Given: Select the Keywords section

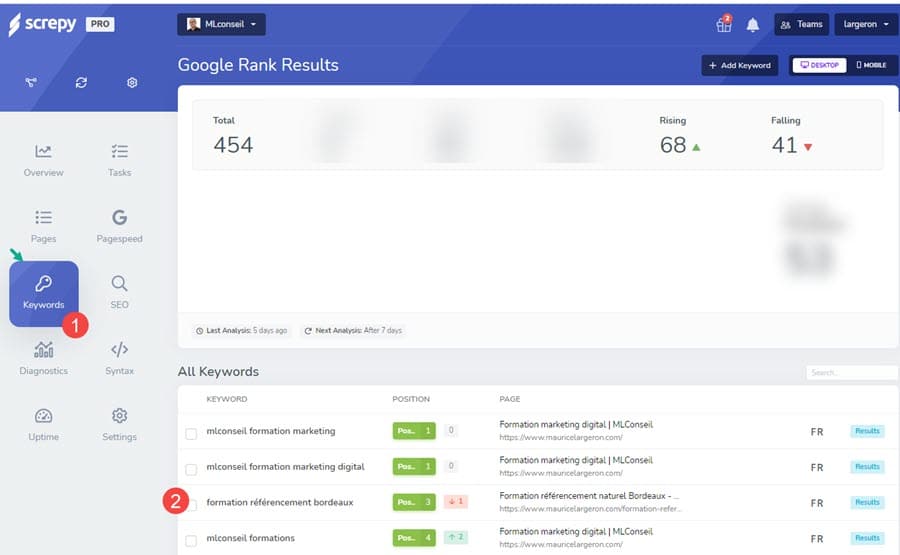Looking at the screenshot, I should 44,294.
